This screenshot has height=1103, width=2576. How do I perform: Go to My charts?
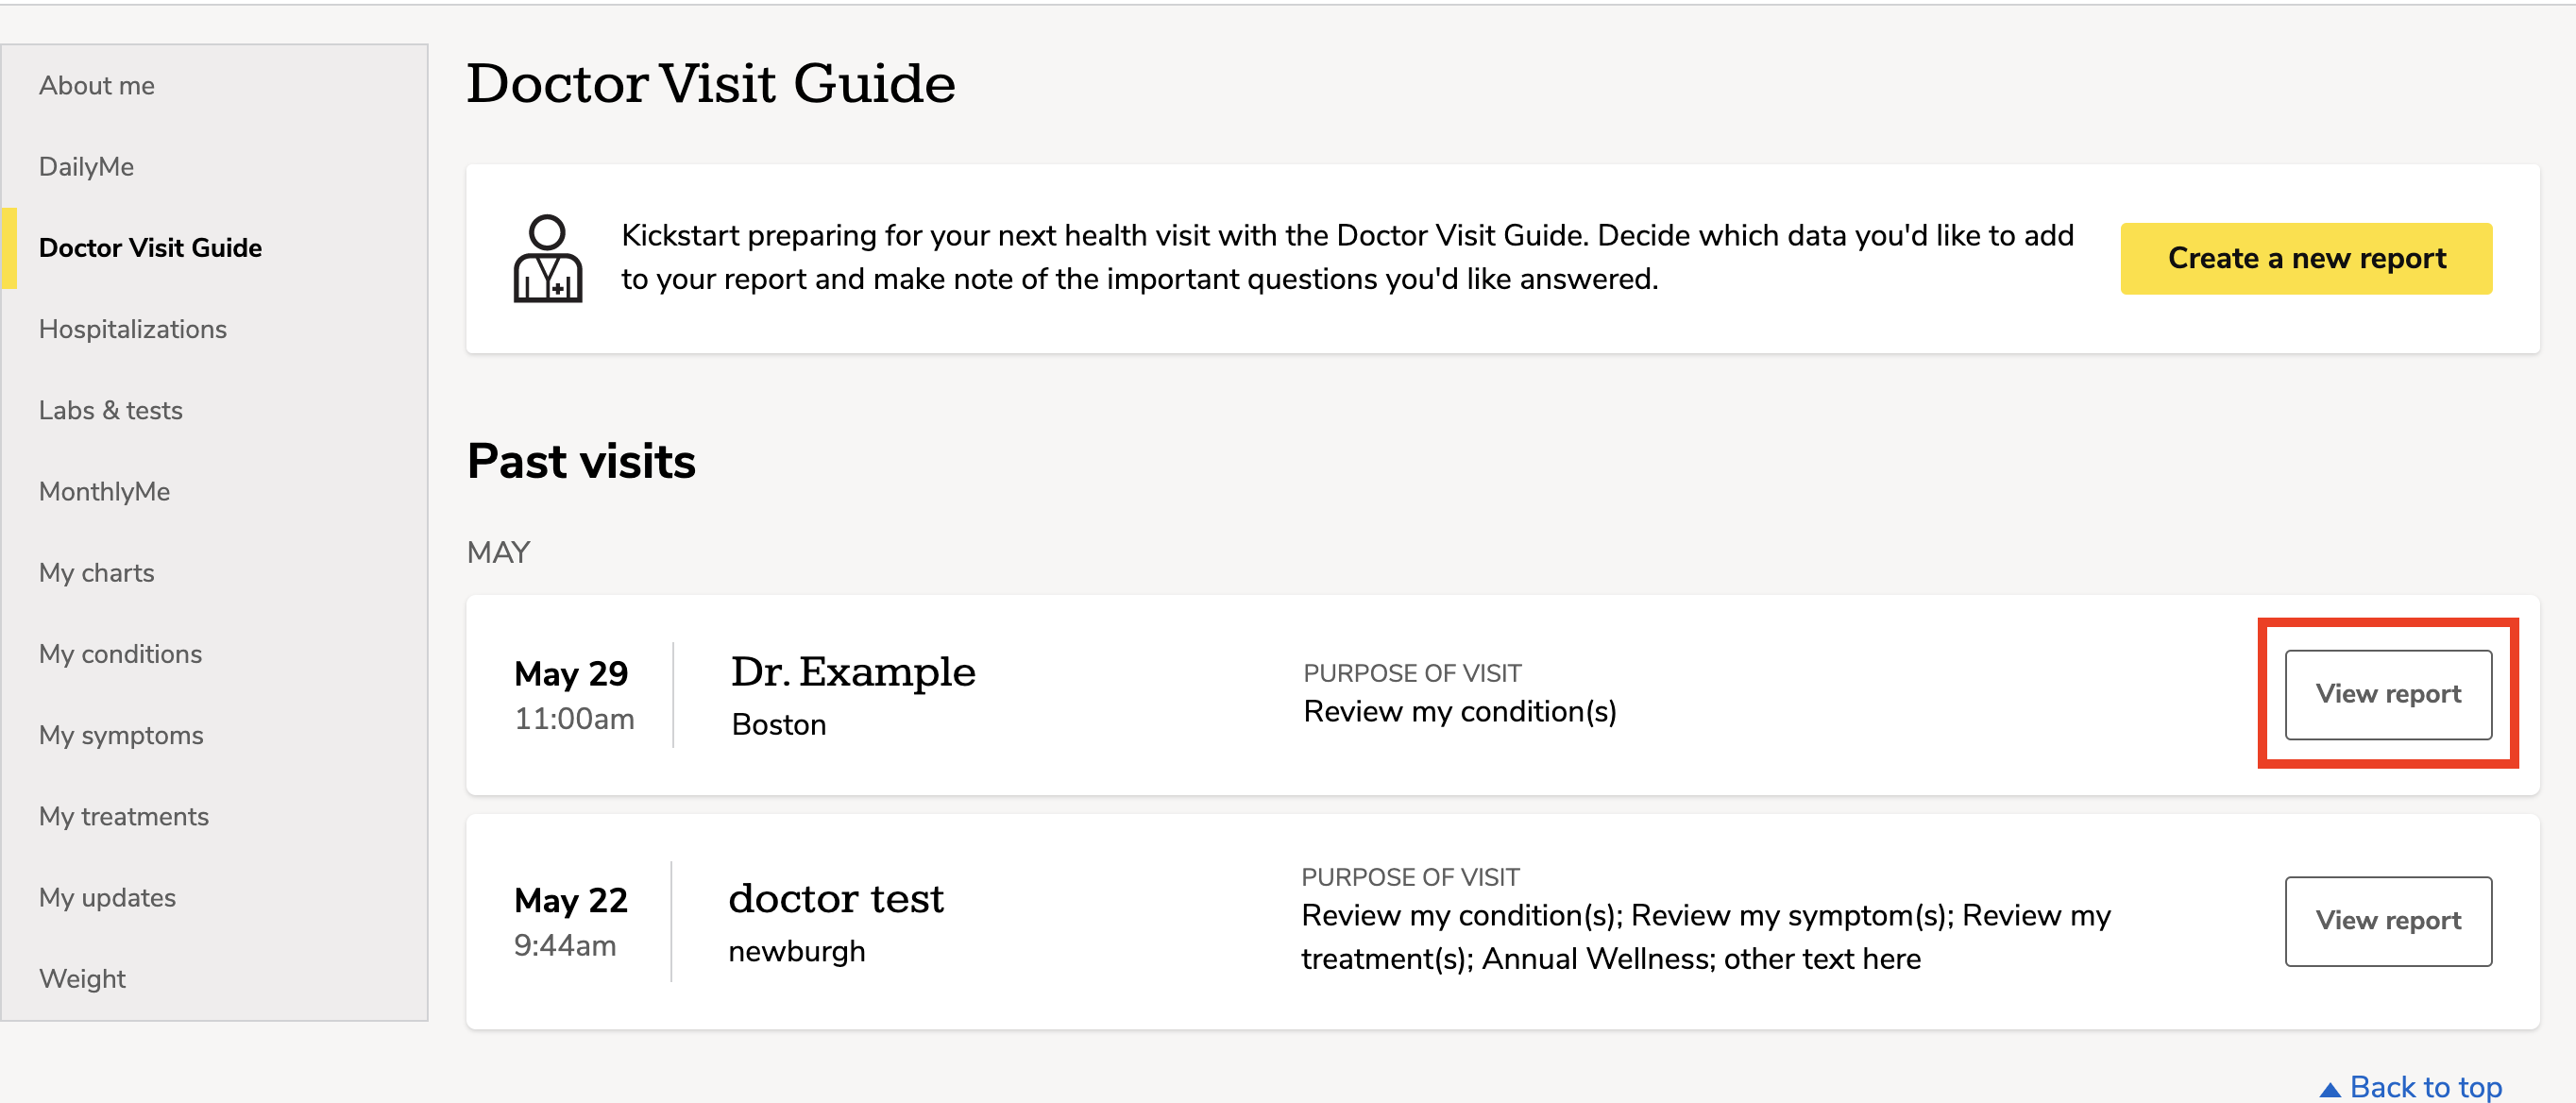[96, 572]
